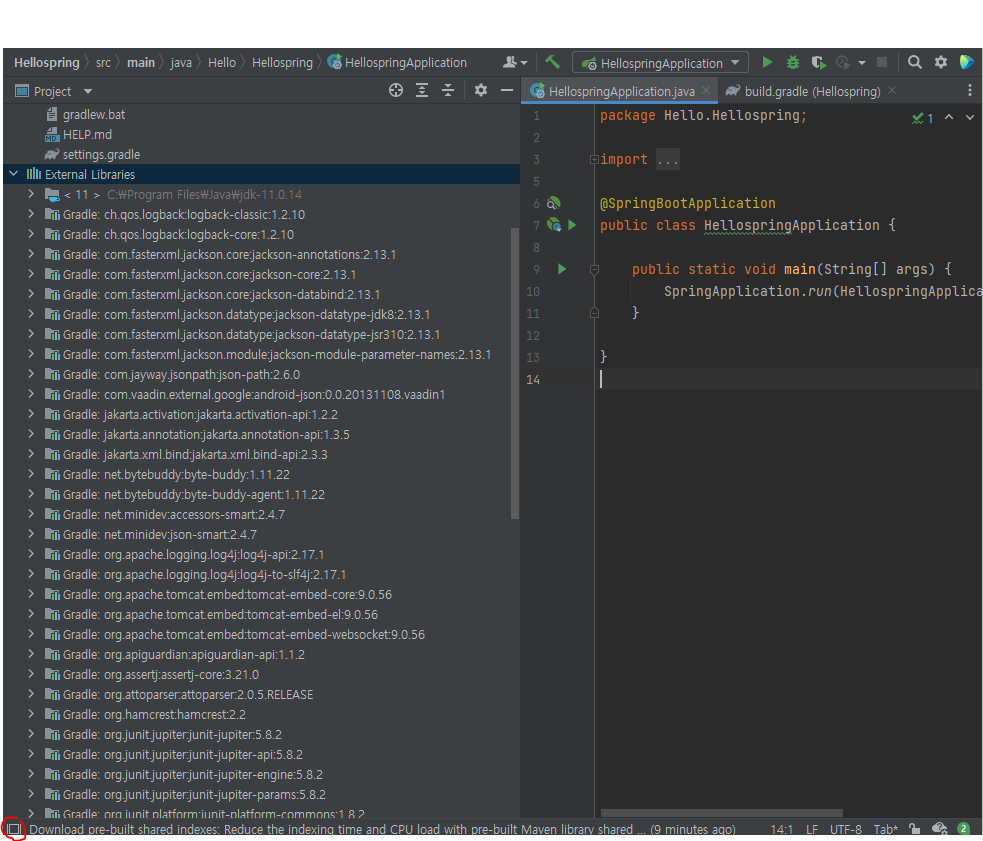
Task: Expand the folded import block on line 3
Action: click(594, 159)
